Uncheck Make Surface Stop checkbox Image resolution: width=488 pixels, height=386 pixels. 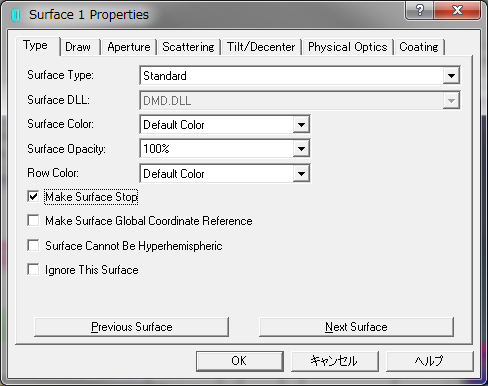pyautogui.click(x=33, y=197)
